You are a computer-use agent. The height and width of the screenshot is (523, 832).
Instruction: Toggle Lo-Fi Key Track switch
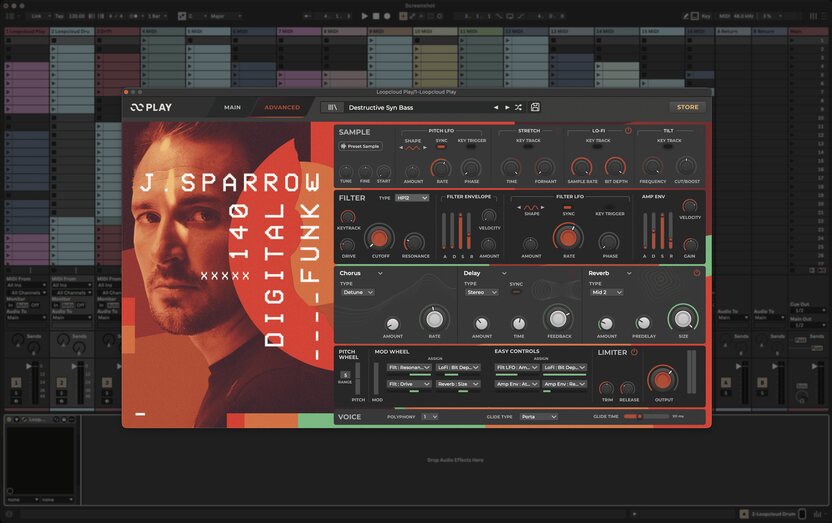coord(597,147)
